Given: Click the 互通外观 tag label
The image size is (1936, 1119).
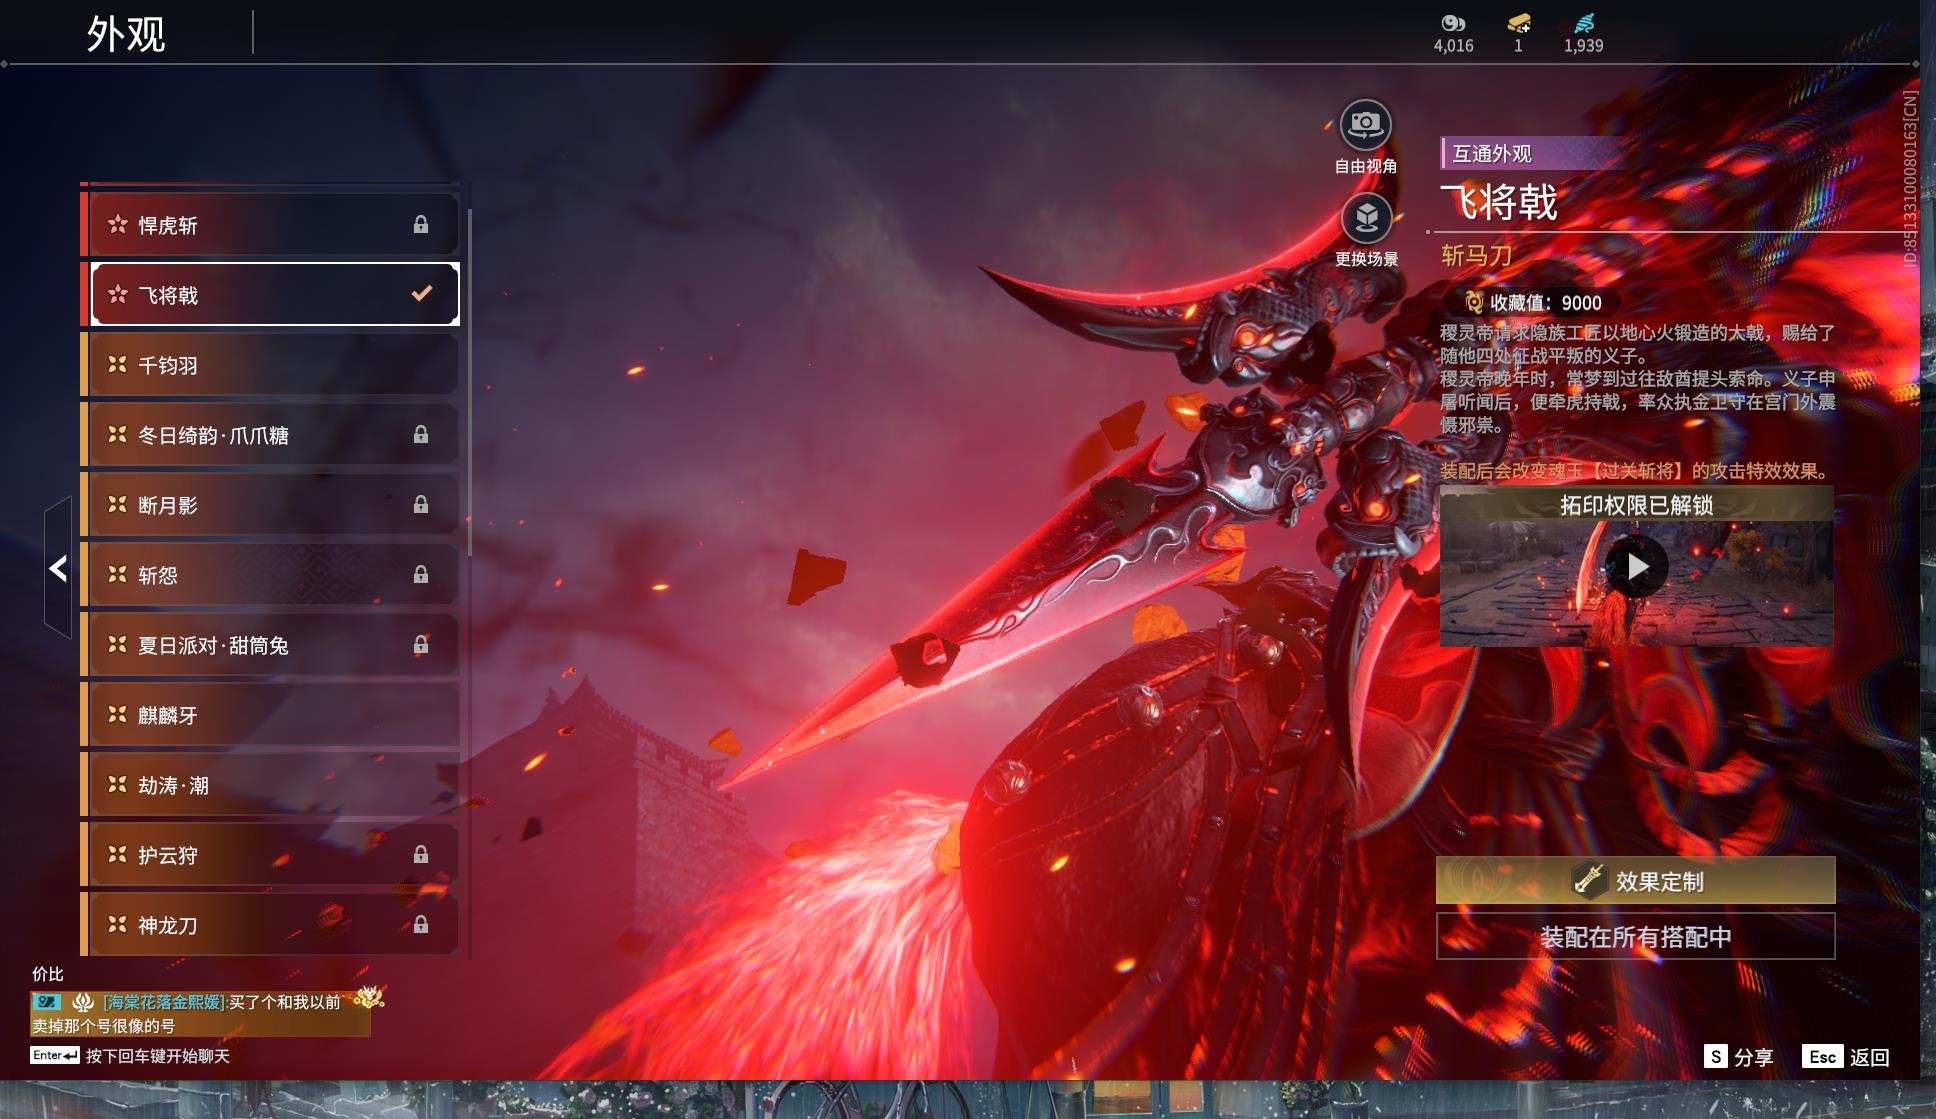Looking at the screenshot, I should (1492, 154).
